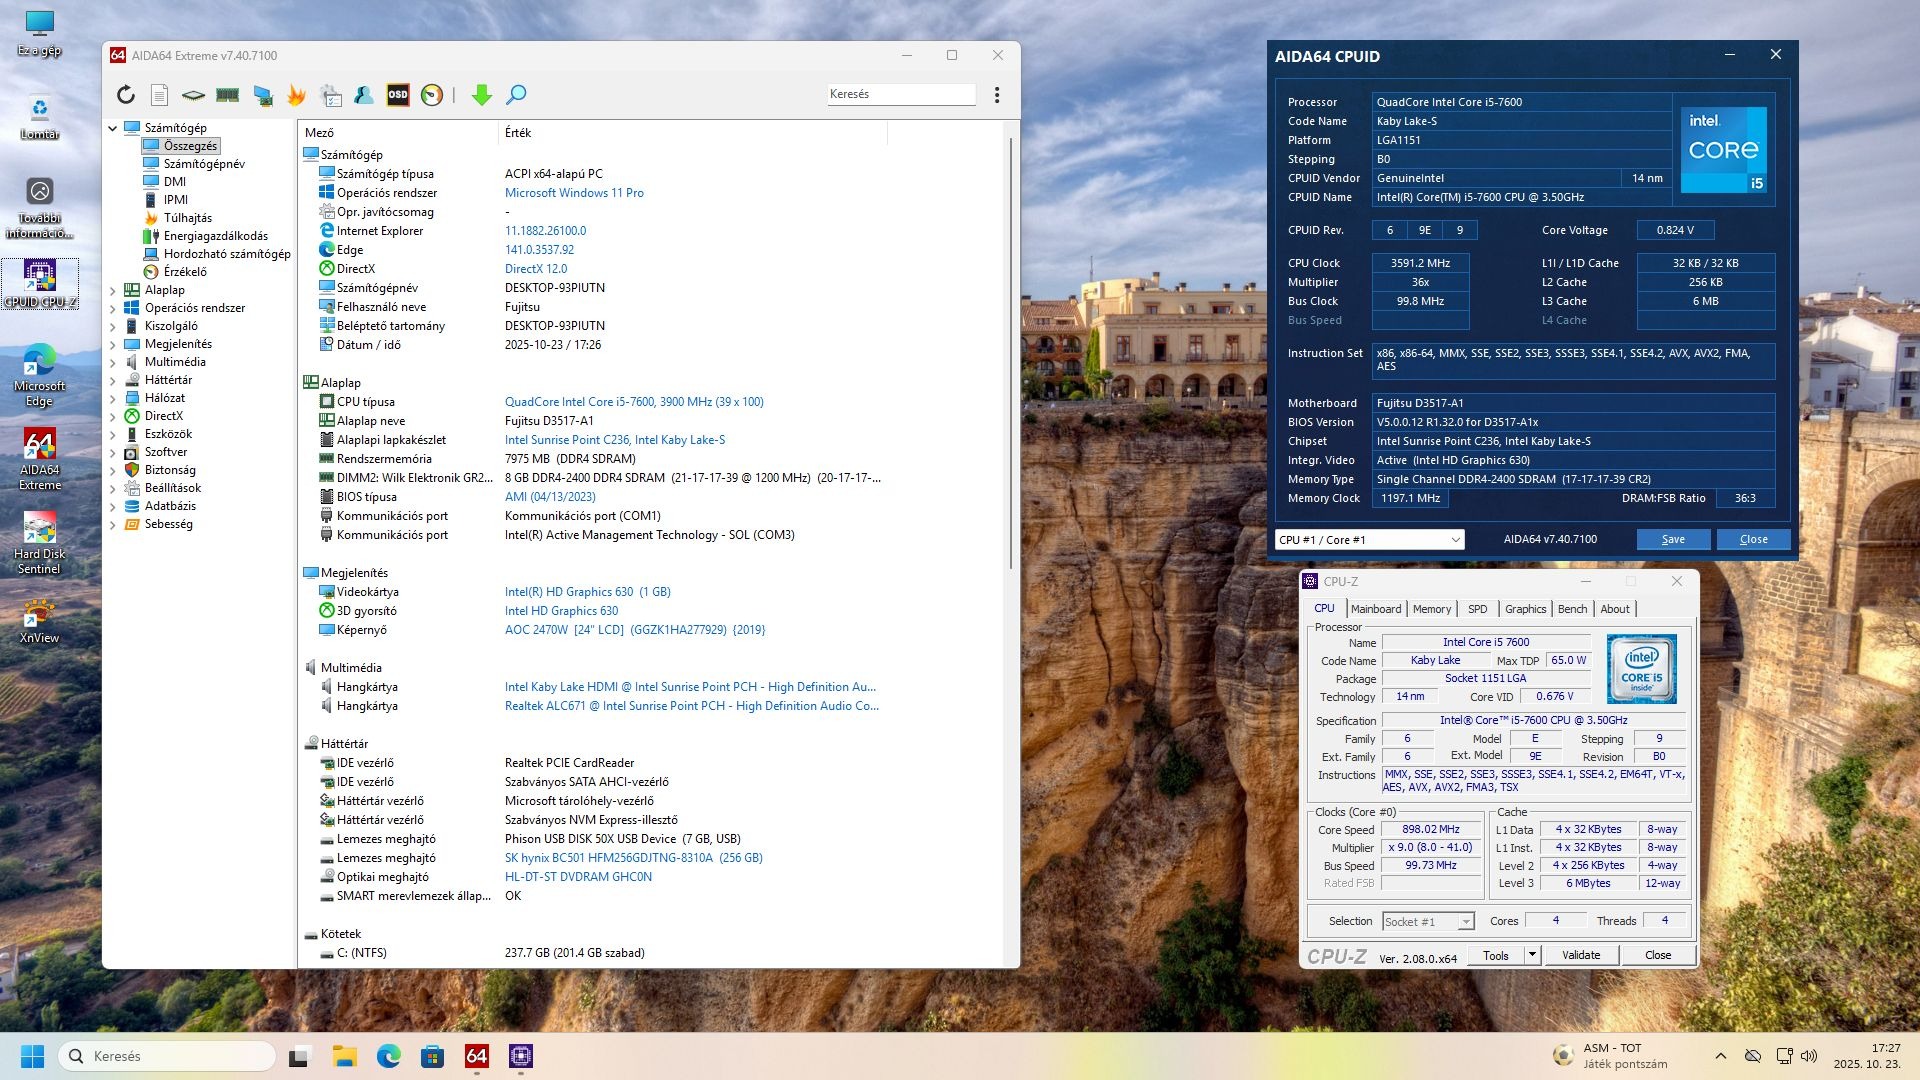Open the report document toolbar icon
This screenshot has width=1920, height=1080.
pyautogui.click(x=159, y=95)
